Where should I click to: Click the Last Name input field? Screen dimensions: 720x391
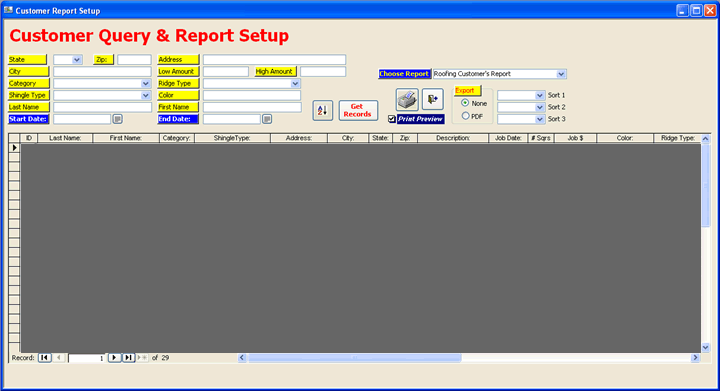coord(102,107)
